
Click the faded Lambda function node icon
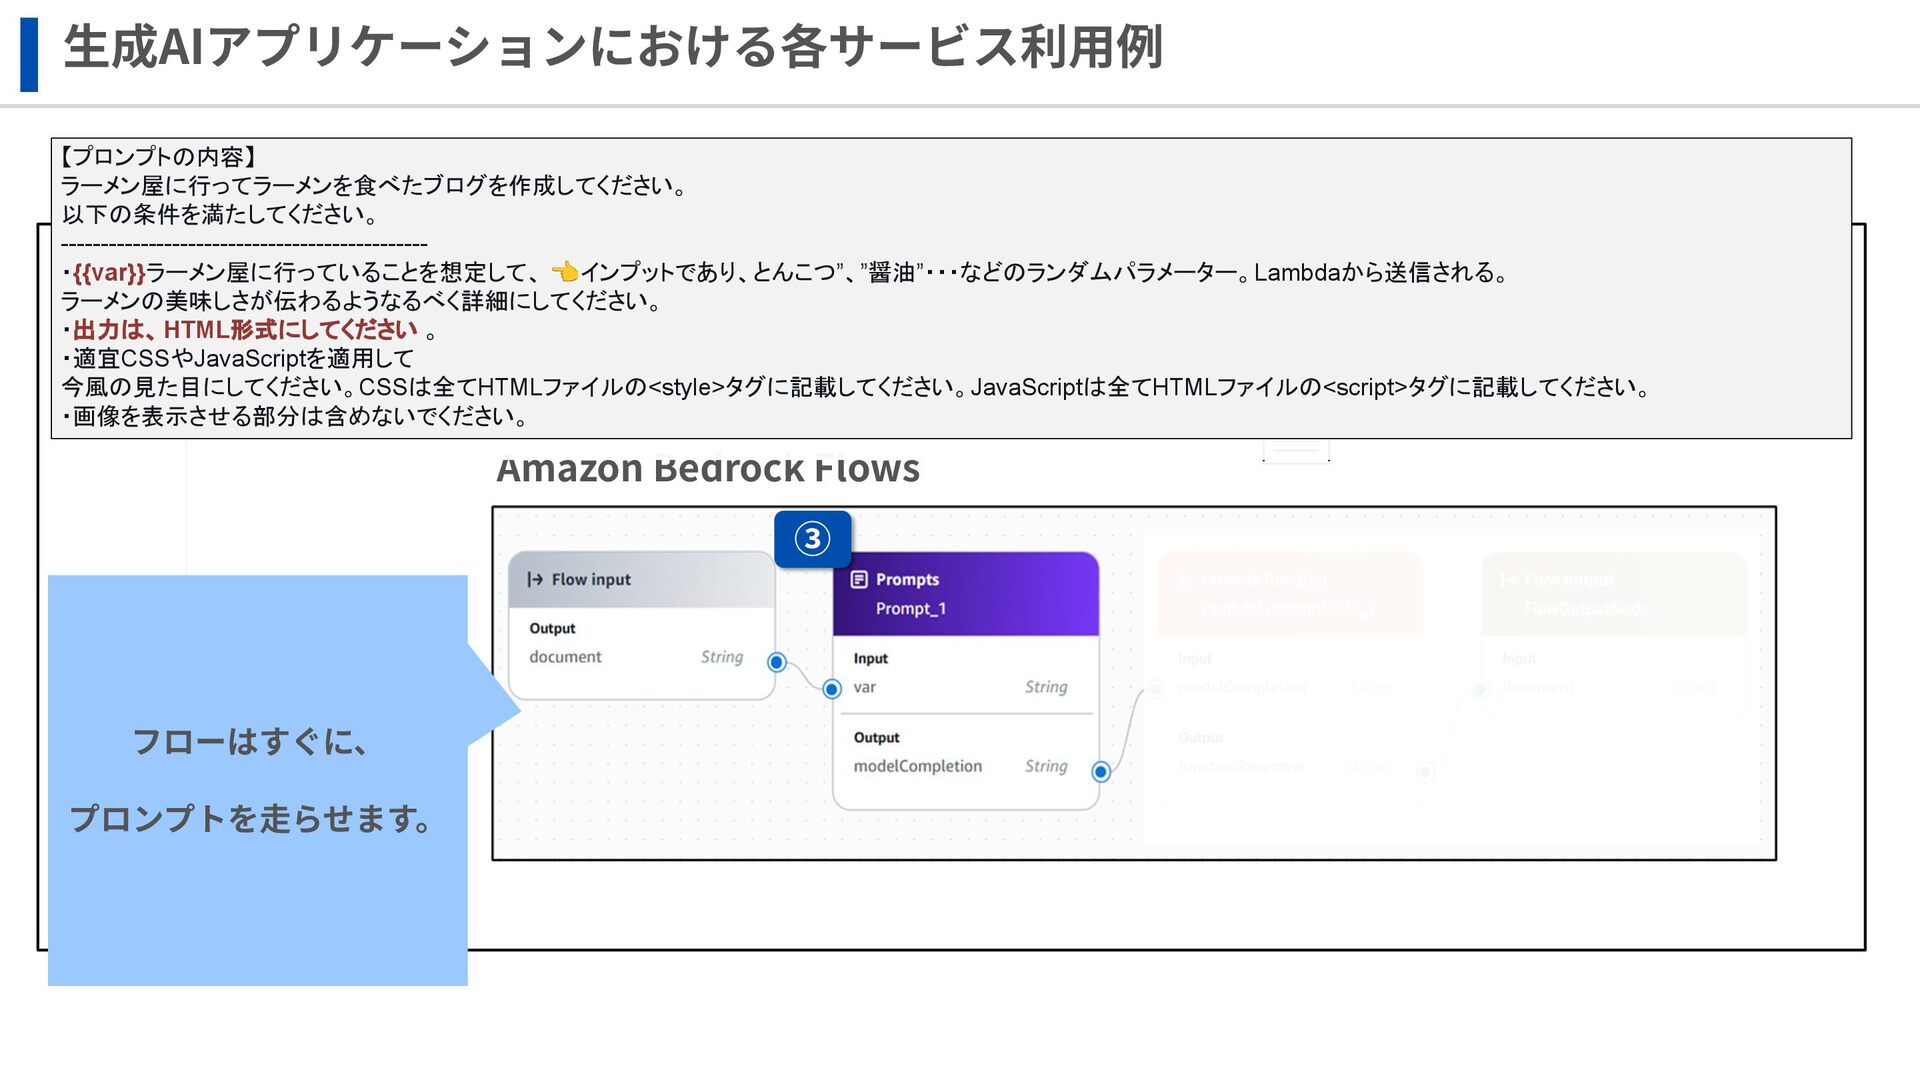click(x=1183, y=580)
